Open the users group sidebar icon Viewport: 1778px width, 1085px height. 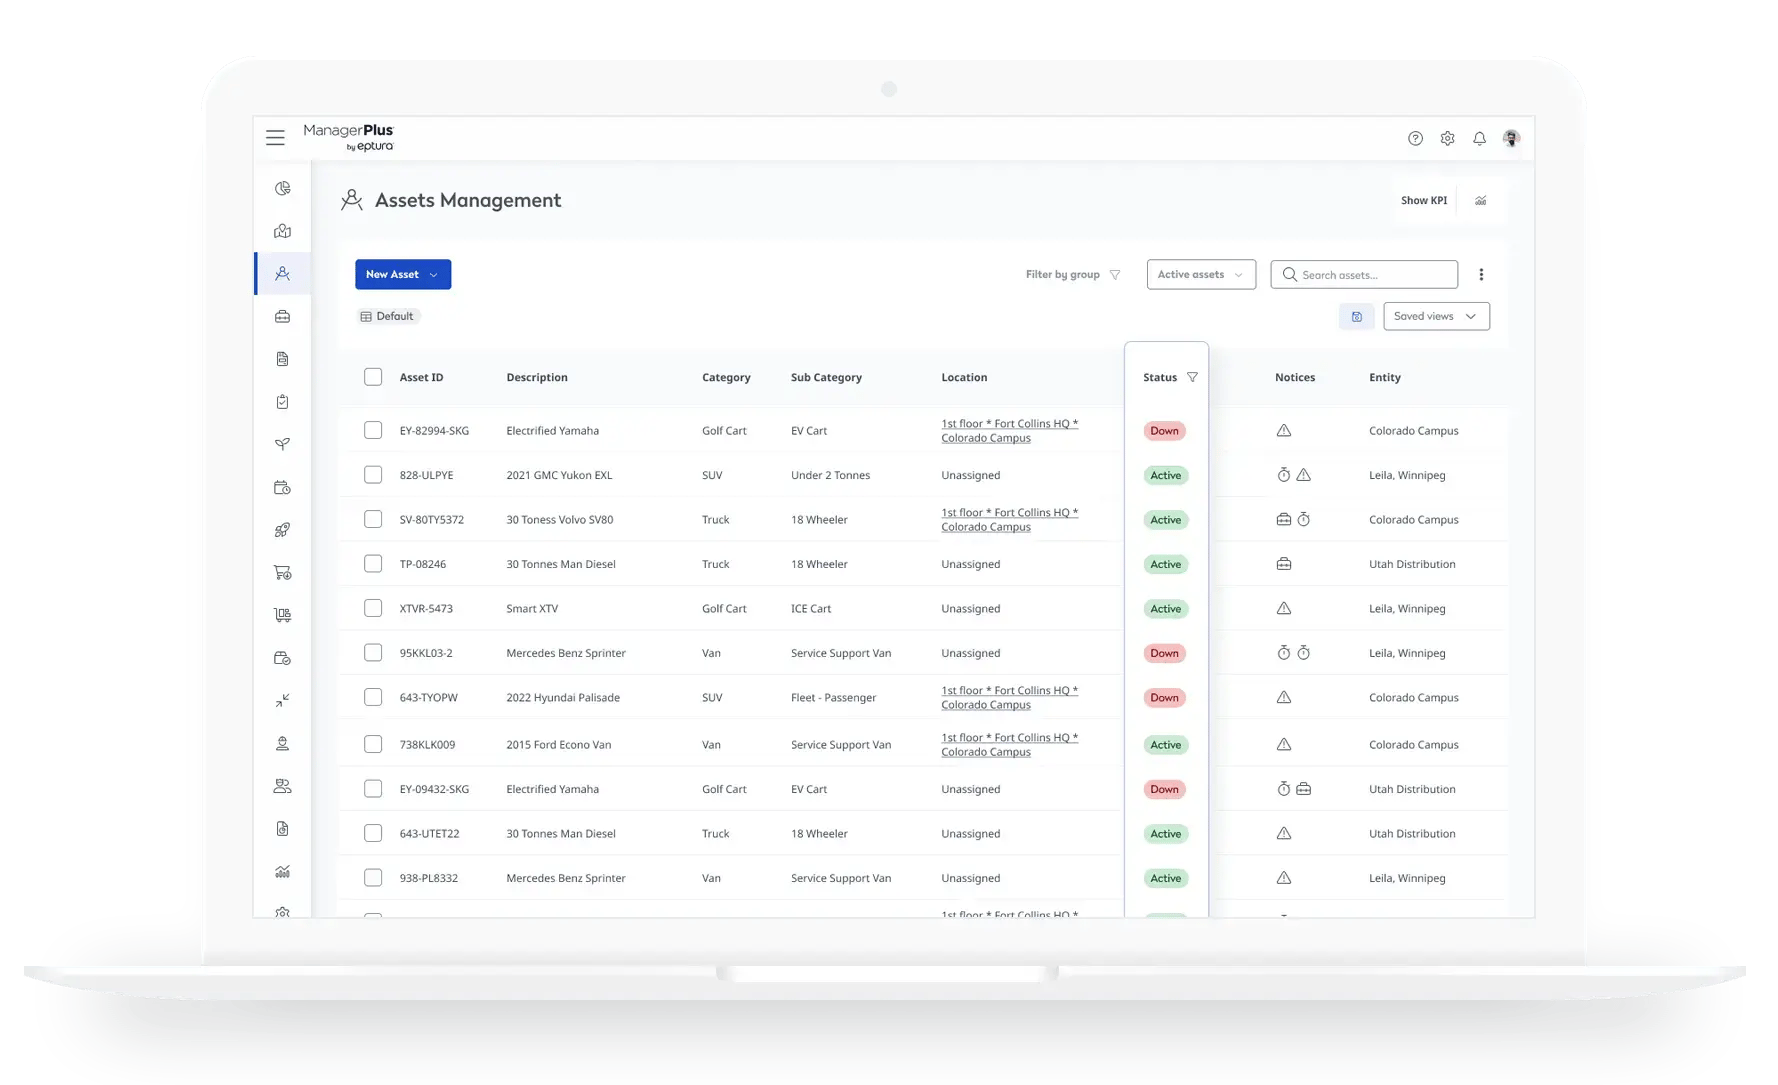(x=283, y=786)
